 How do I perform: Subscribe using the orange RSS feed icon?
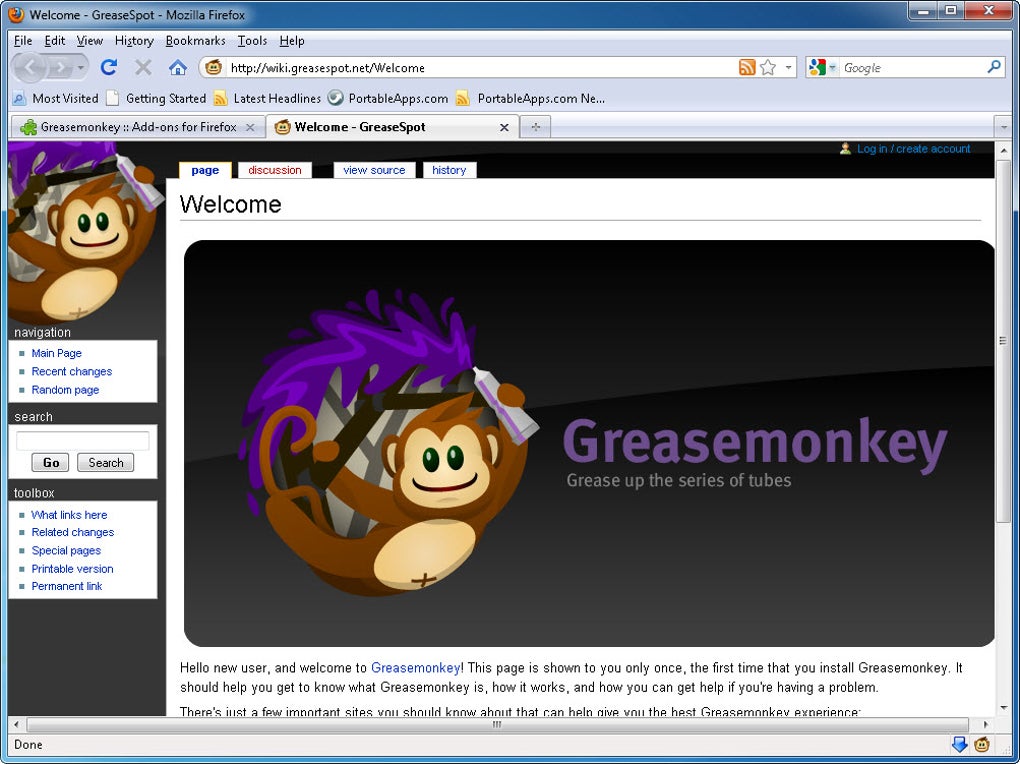tap(747, 67)
